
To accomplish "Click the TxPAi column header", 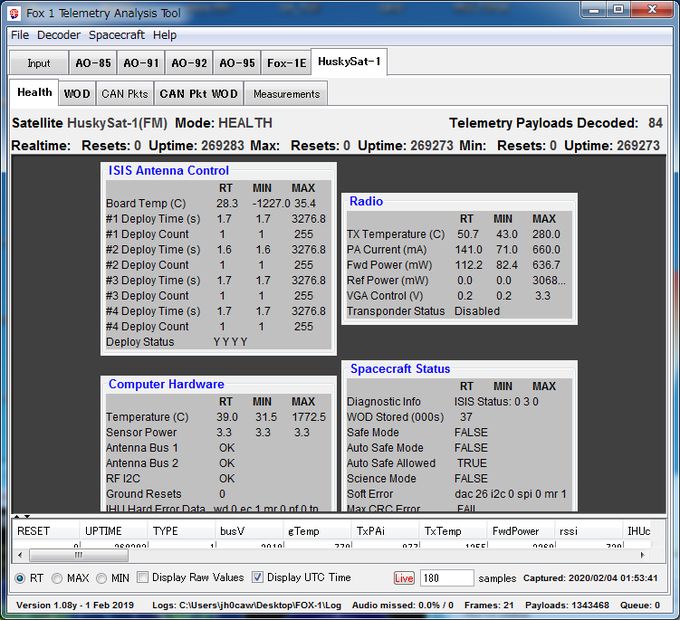I will click(x=385, y=531).
